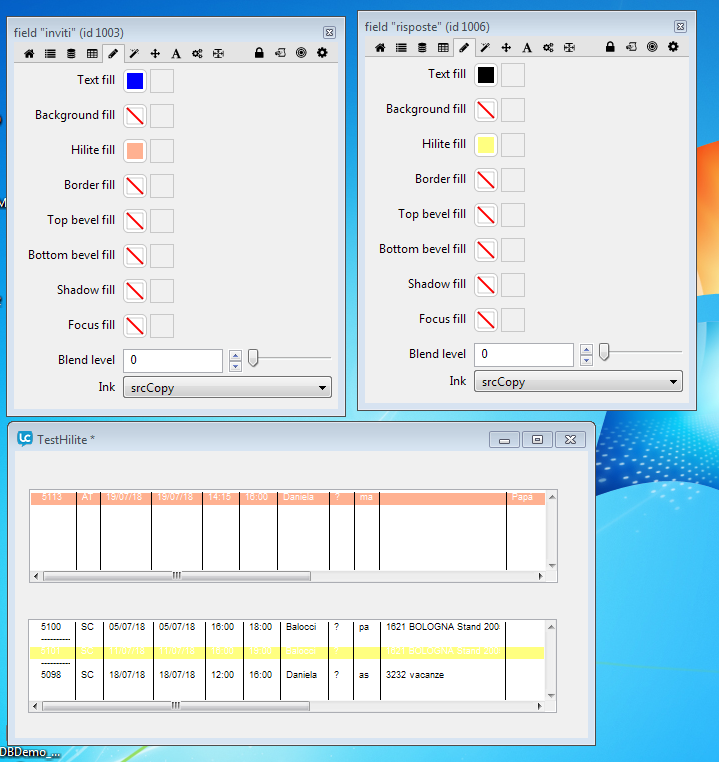The image size is (719, 762).
Task: Open the Basic (home) pane in inviti inspector
Action: coord(29,53)
